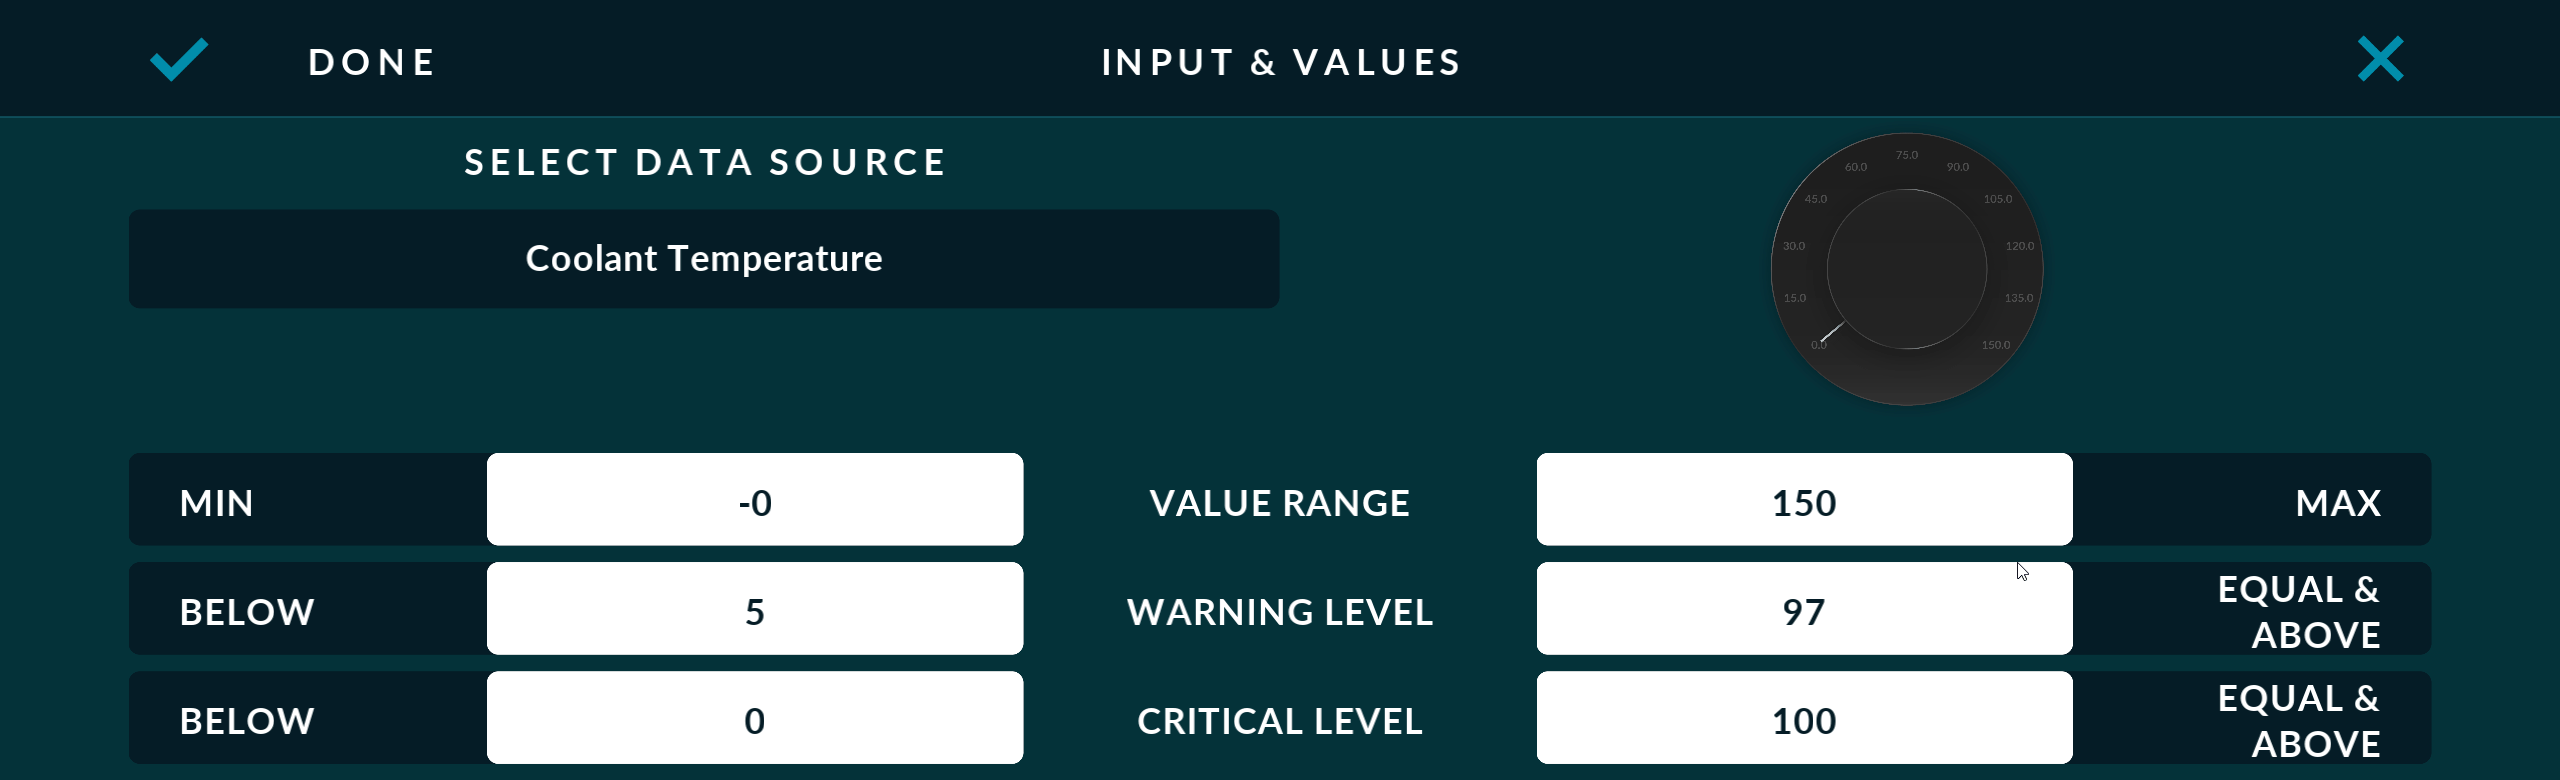2560x780 pixels.
Task: Edit the critical level field showing 100
Action: tap(1804, 718)
